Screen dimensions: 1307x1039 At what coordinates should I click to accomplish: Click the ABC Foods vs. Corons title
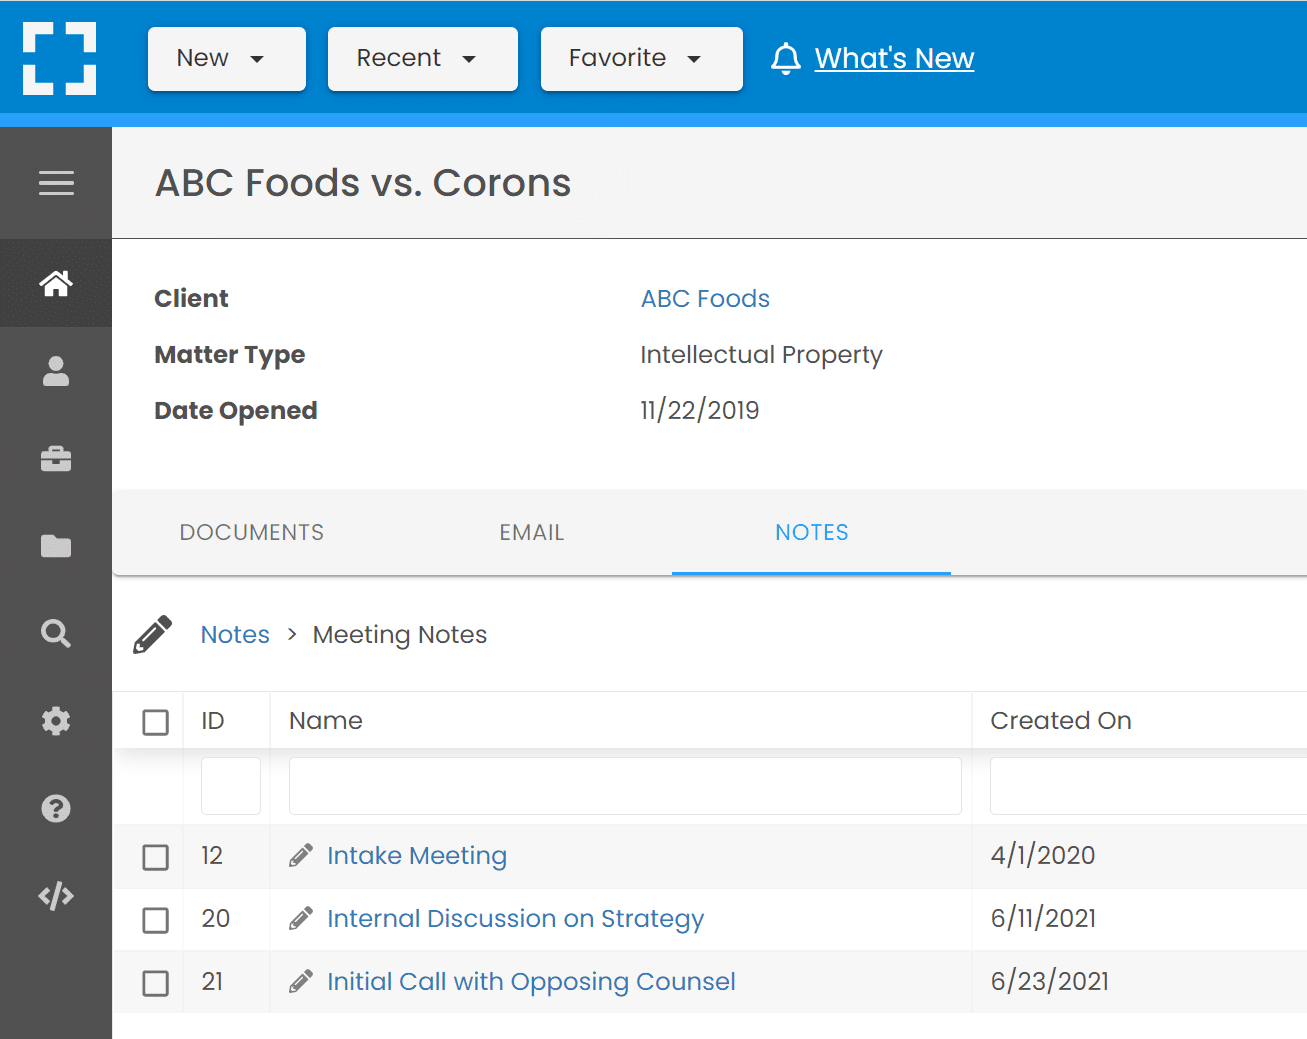tap(363, 183)
